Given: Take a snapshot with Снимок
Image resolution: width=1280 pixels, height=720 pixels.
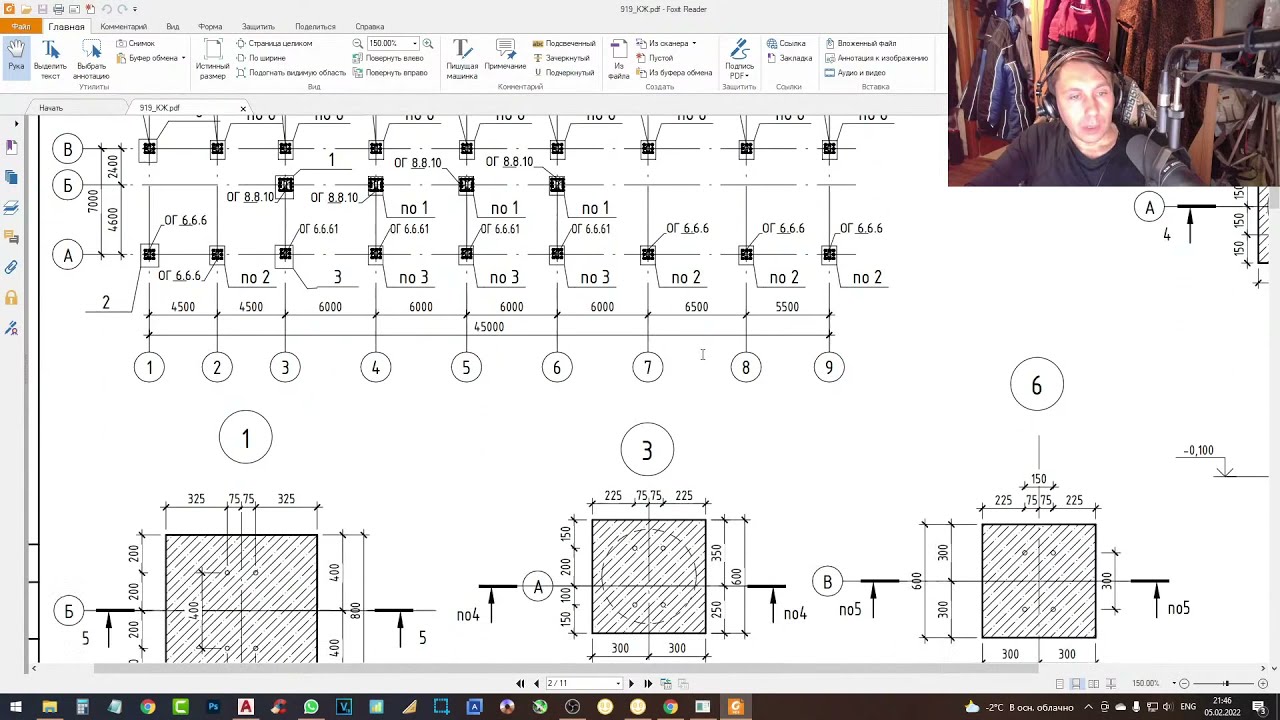Looking at the screenshot, I should point(135,44).
